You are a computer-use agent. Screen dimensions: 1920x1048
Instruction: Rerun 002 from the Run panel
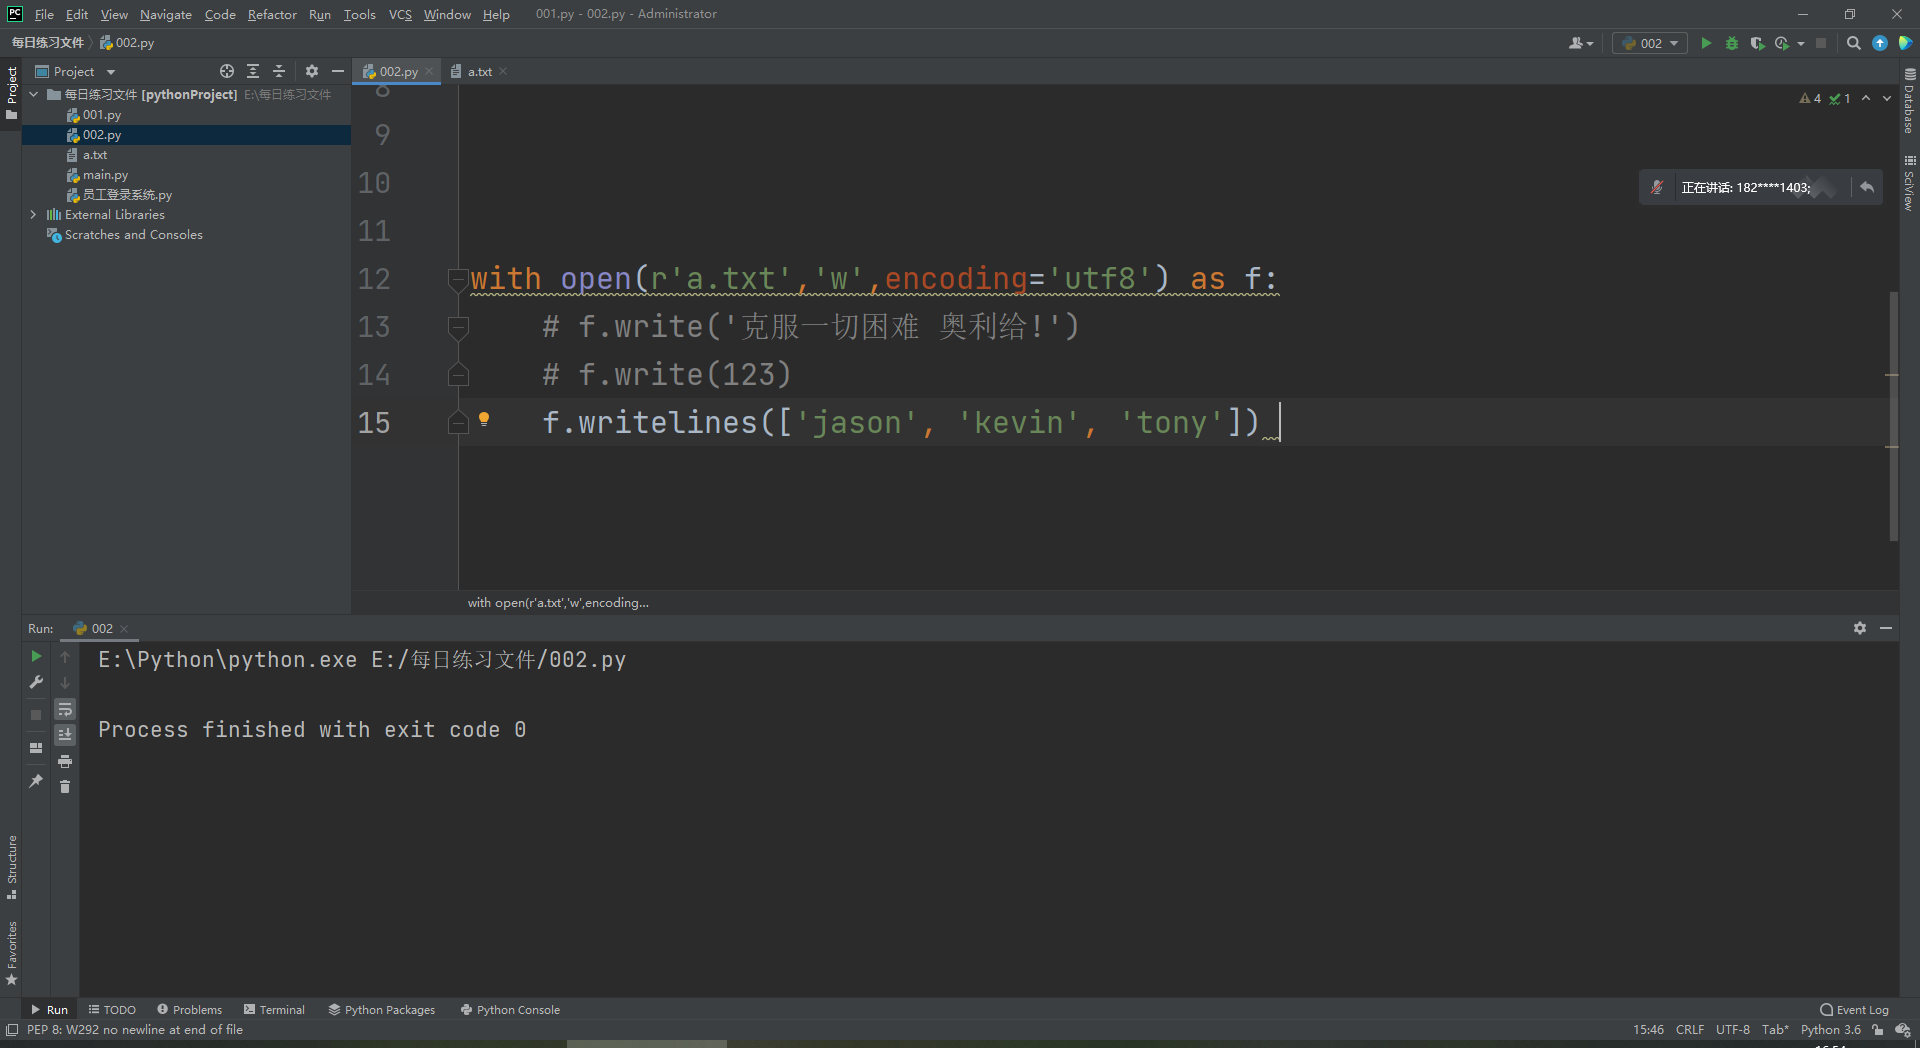pos(36,656)
